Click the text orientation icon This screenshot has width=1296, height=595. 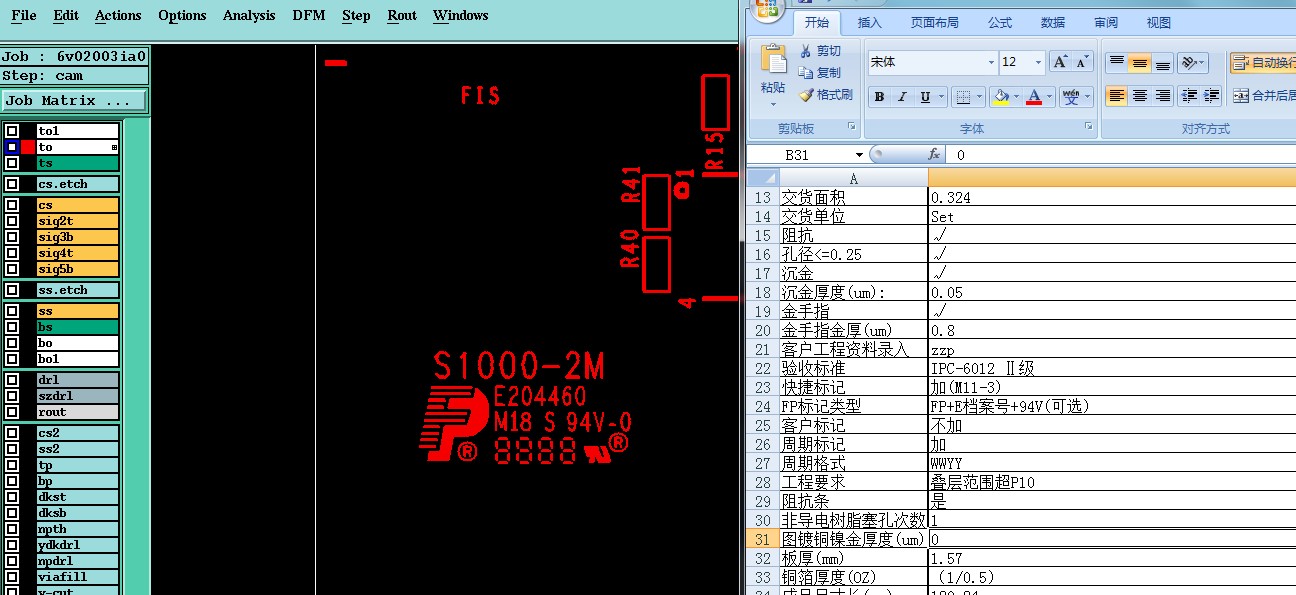pyautogui.click(x=1188, y=63)
